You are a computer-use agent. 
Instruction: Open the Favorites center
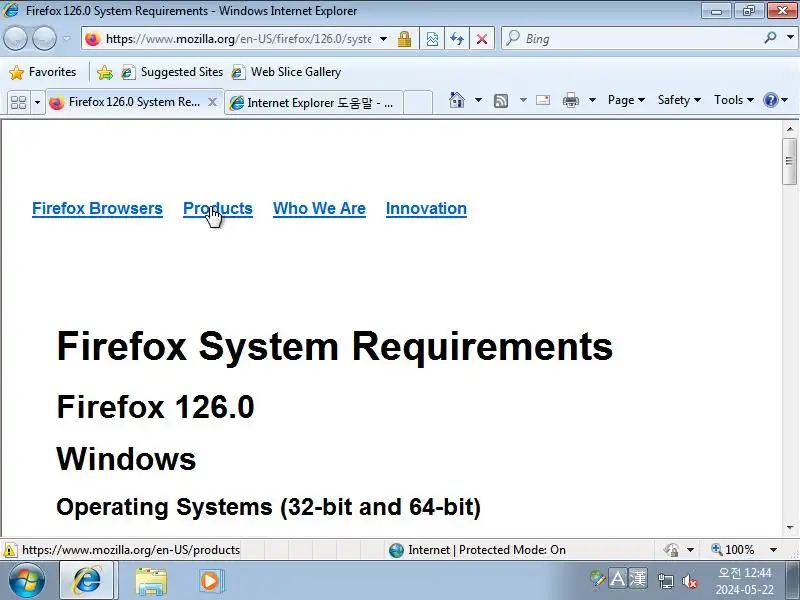[43, 72]
